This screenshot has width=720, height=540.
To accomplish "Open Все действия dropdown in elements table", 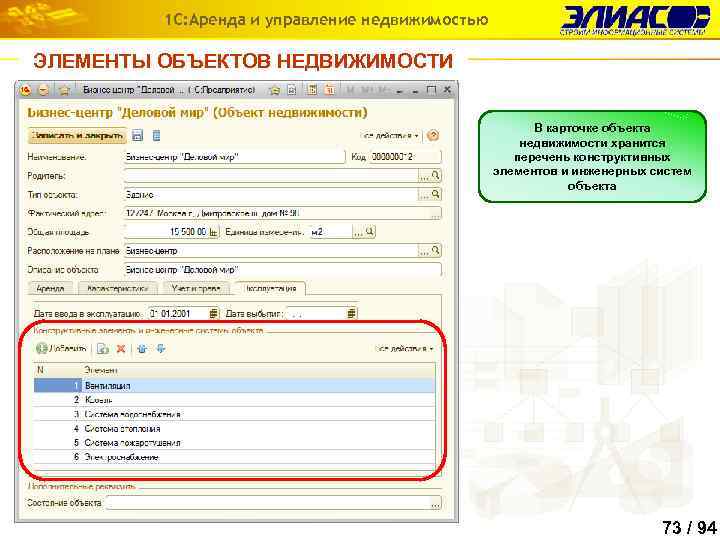I will (404, 349).
